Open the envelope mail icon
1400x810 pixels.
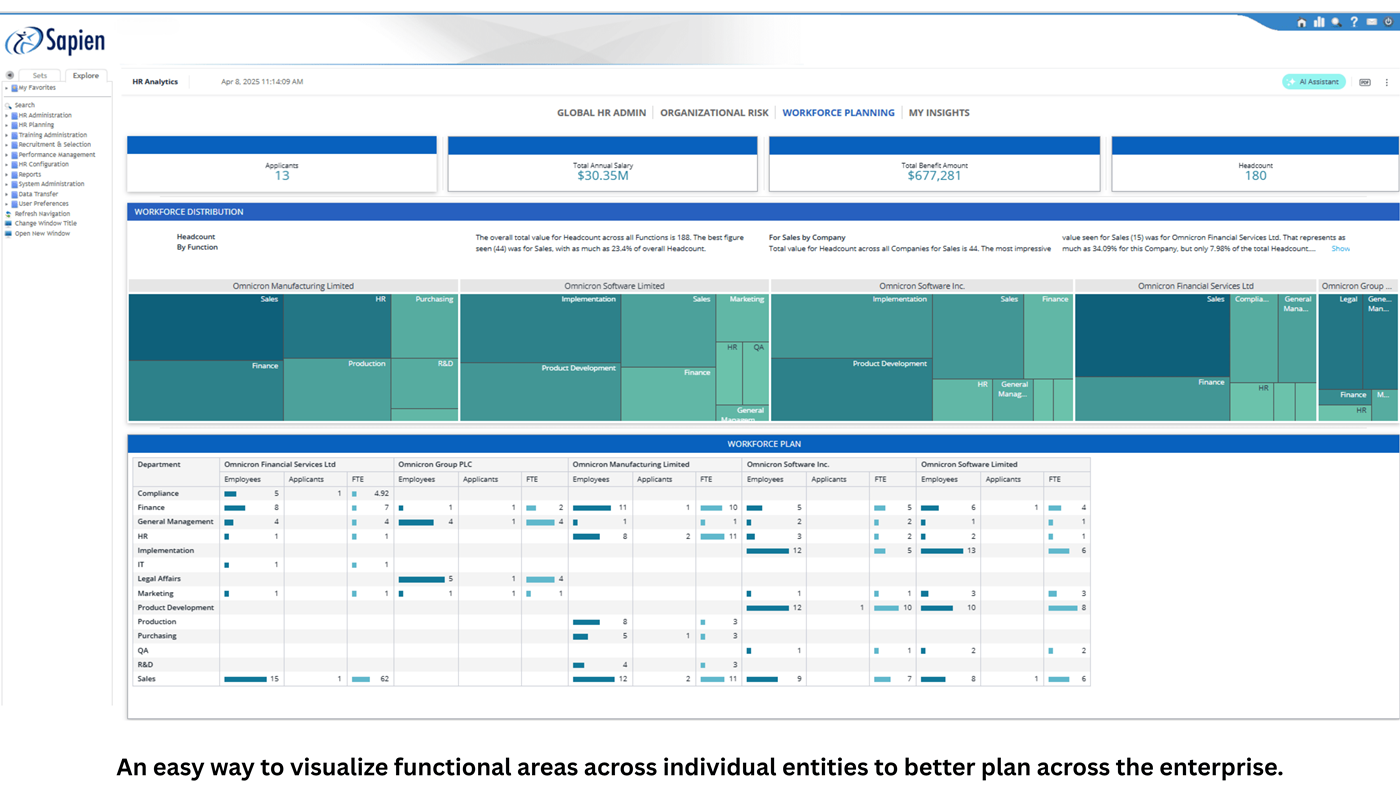click(x=1372, y=22)
